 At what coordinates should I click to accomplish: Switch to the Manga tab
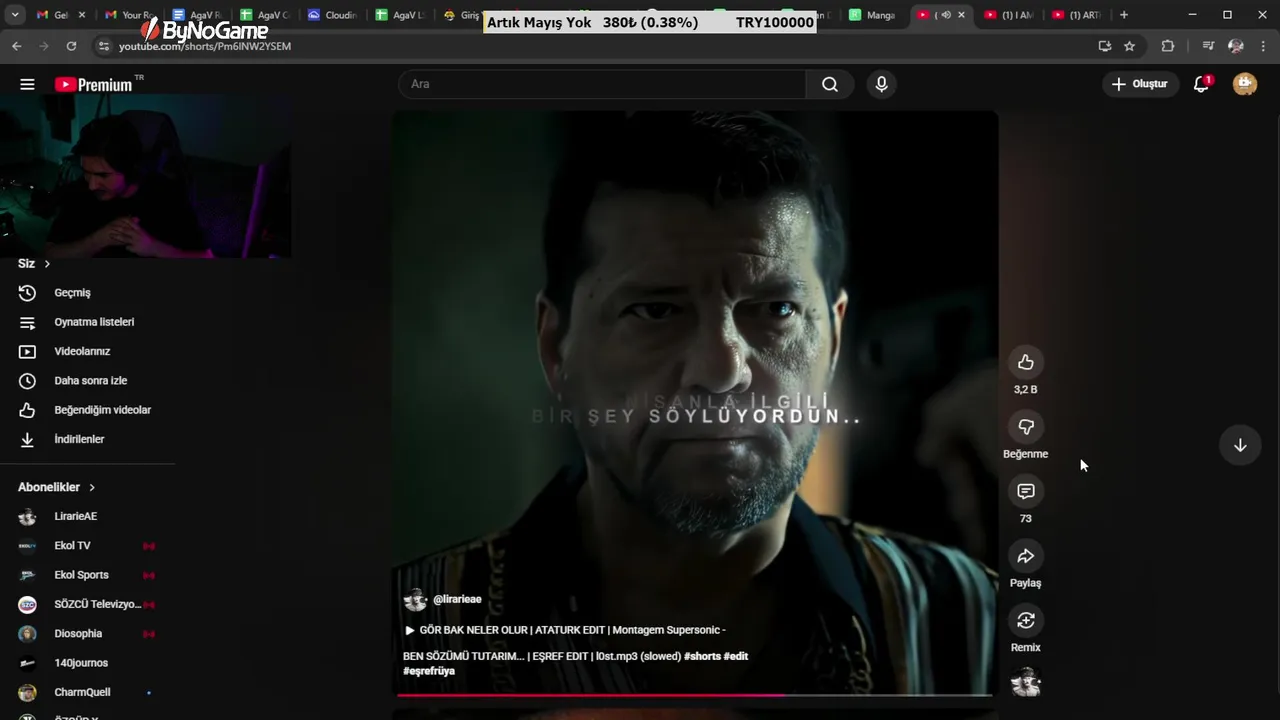(873, 15)
